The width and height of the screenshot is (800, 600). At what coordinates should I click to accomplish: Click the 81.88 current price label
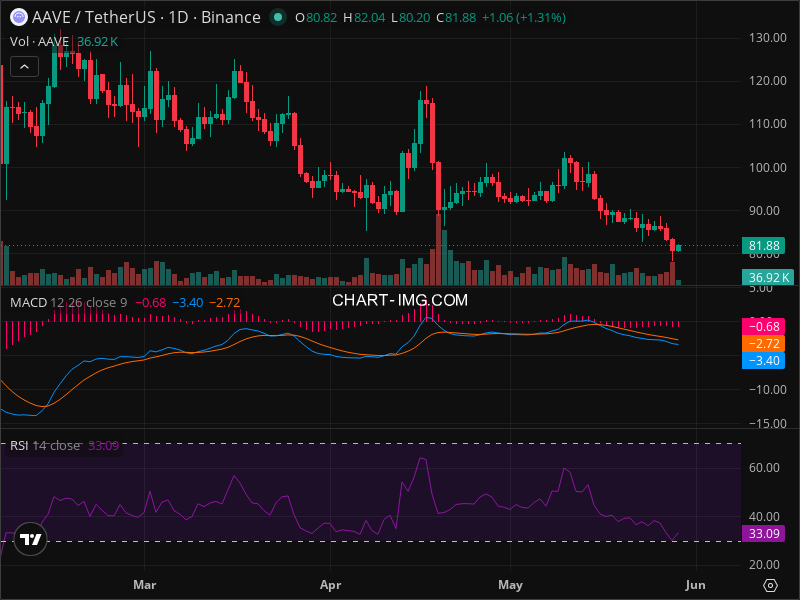tap(763, 246)
